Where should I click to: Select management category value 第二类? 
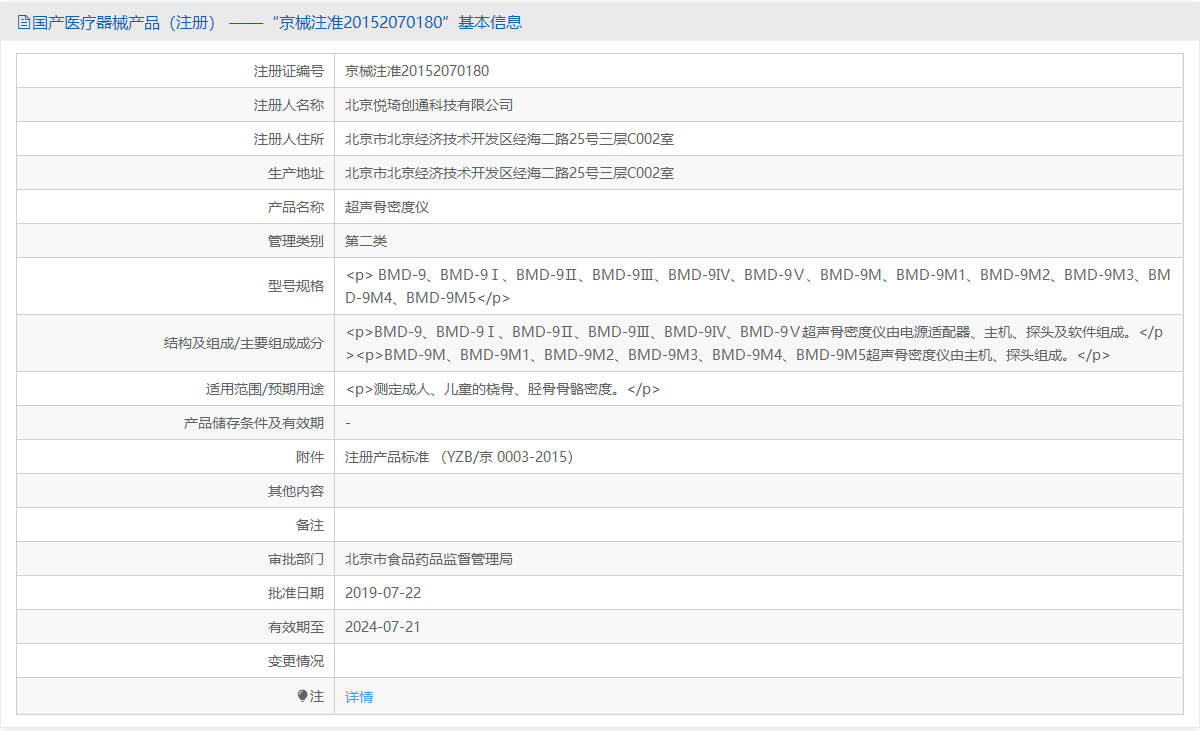tap(366, 241)
